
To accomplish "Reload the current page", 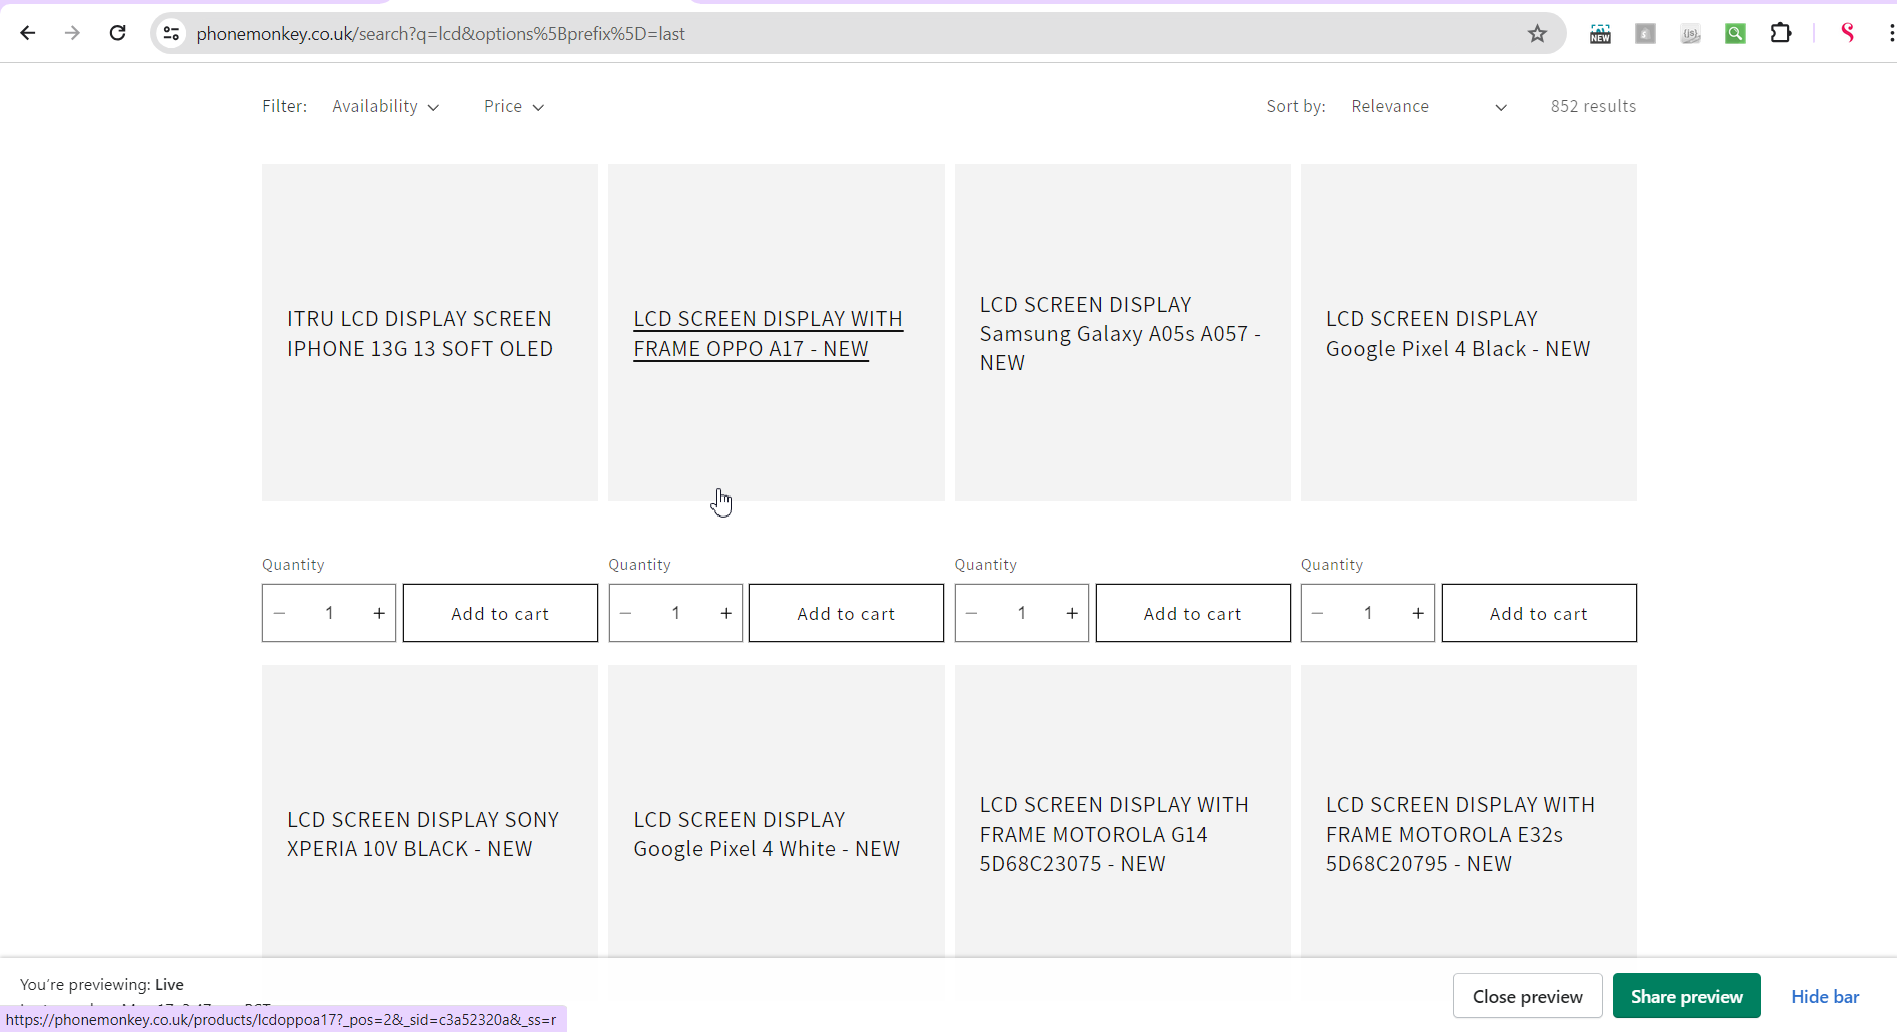I will tap(117, 33).
